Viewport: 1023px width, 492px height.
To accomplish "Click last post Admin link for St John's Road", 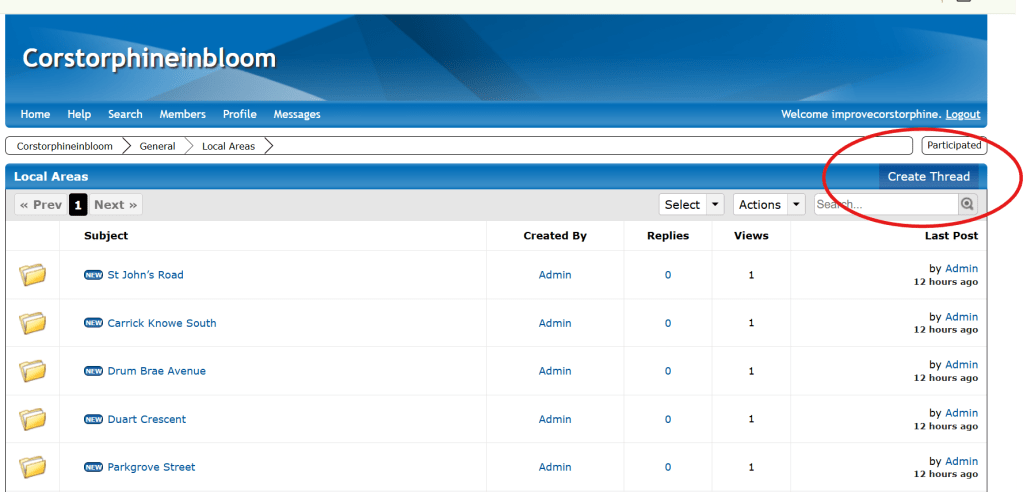I will click(962, 268).
